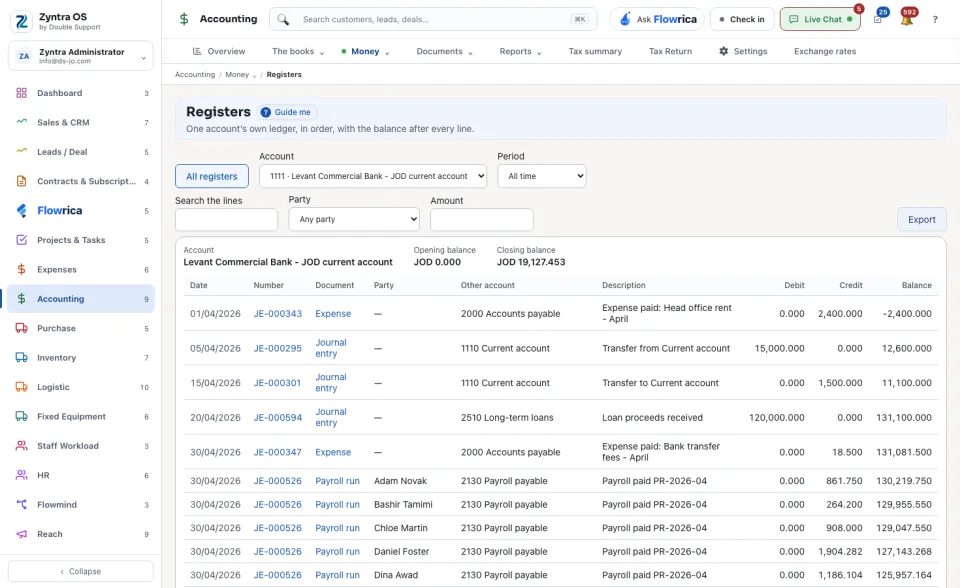Open the Dashboard sidebar icon

point(21,93)
